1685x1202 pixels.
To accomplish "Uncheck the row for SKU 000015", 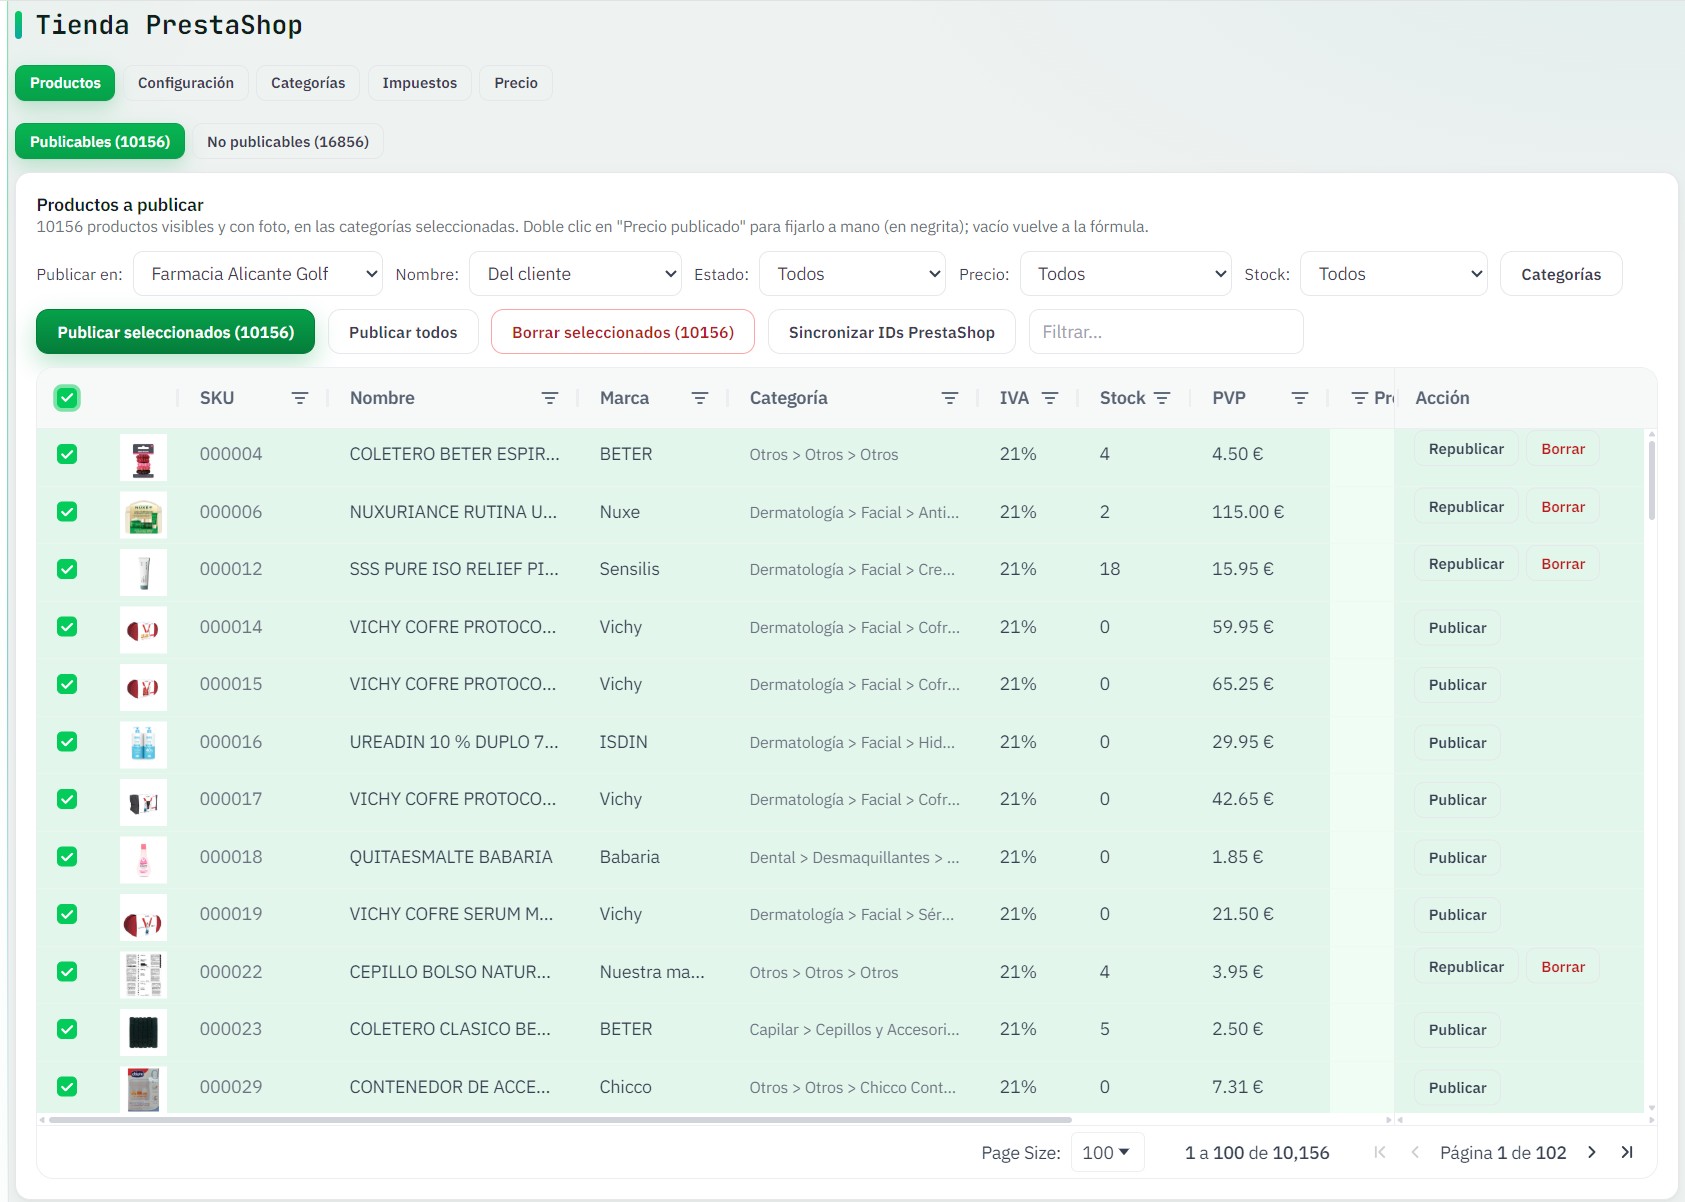I will (x=67, y=684).
